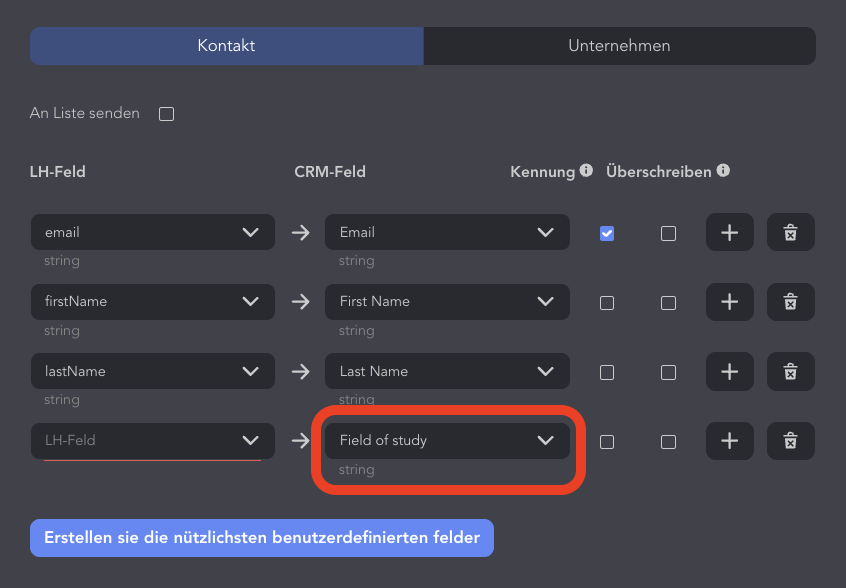Click Erstellen sie die nützlichsten benutzerdefinierten felder
Image resolution: width=846 pixels, height=588 pixels.
pyautogui.click(x=262, y=538)
